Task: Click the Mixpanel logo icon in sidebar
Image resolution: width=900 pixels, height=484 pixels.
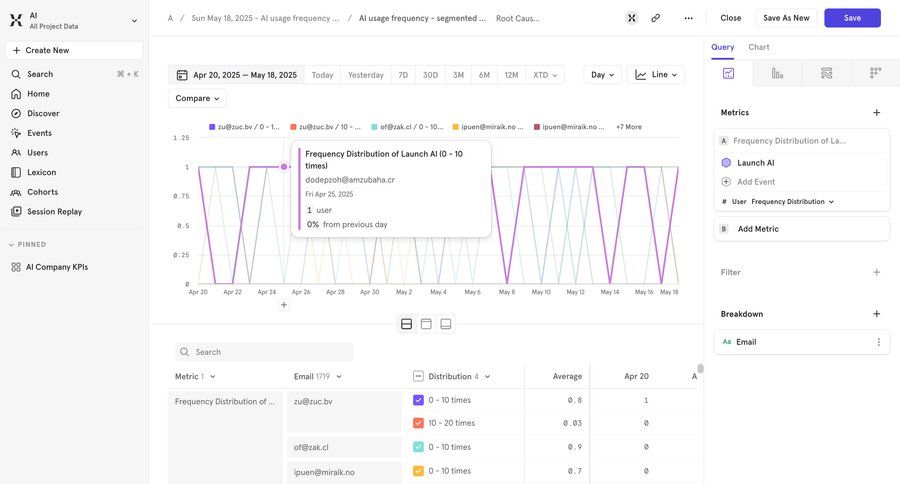Action: coord(16,21)
